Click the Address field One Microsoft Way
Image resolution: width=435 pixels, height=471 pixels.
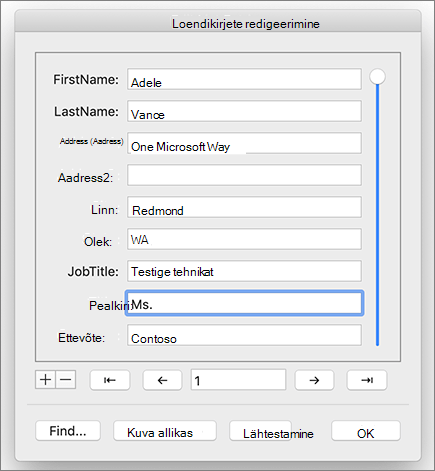tap(244, 143)
